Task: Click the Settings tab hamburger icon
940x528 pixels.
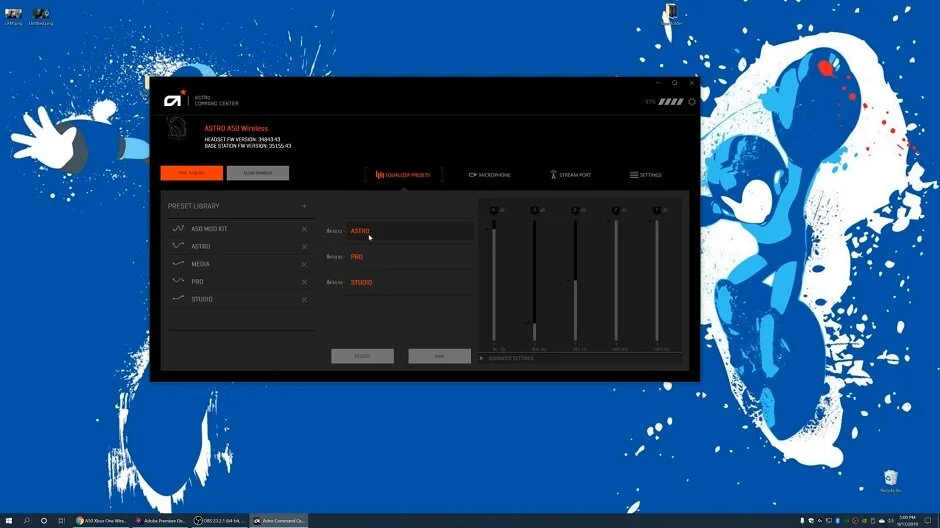Action: click(x=634, y=175)
